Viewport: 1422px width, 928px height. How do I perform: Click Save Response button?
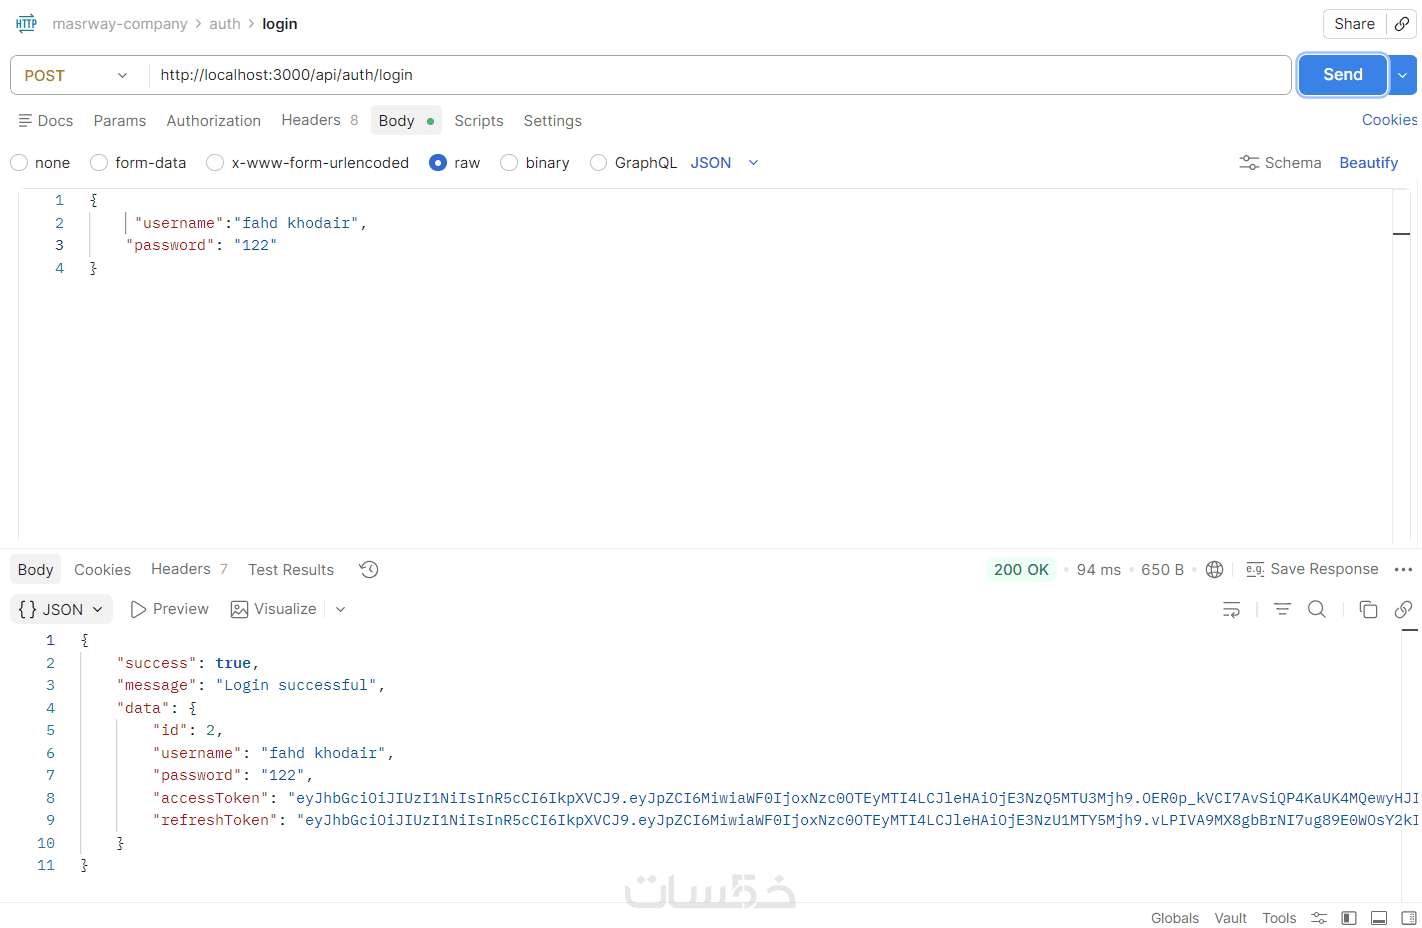pos(1312,569)
